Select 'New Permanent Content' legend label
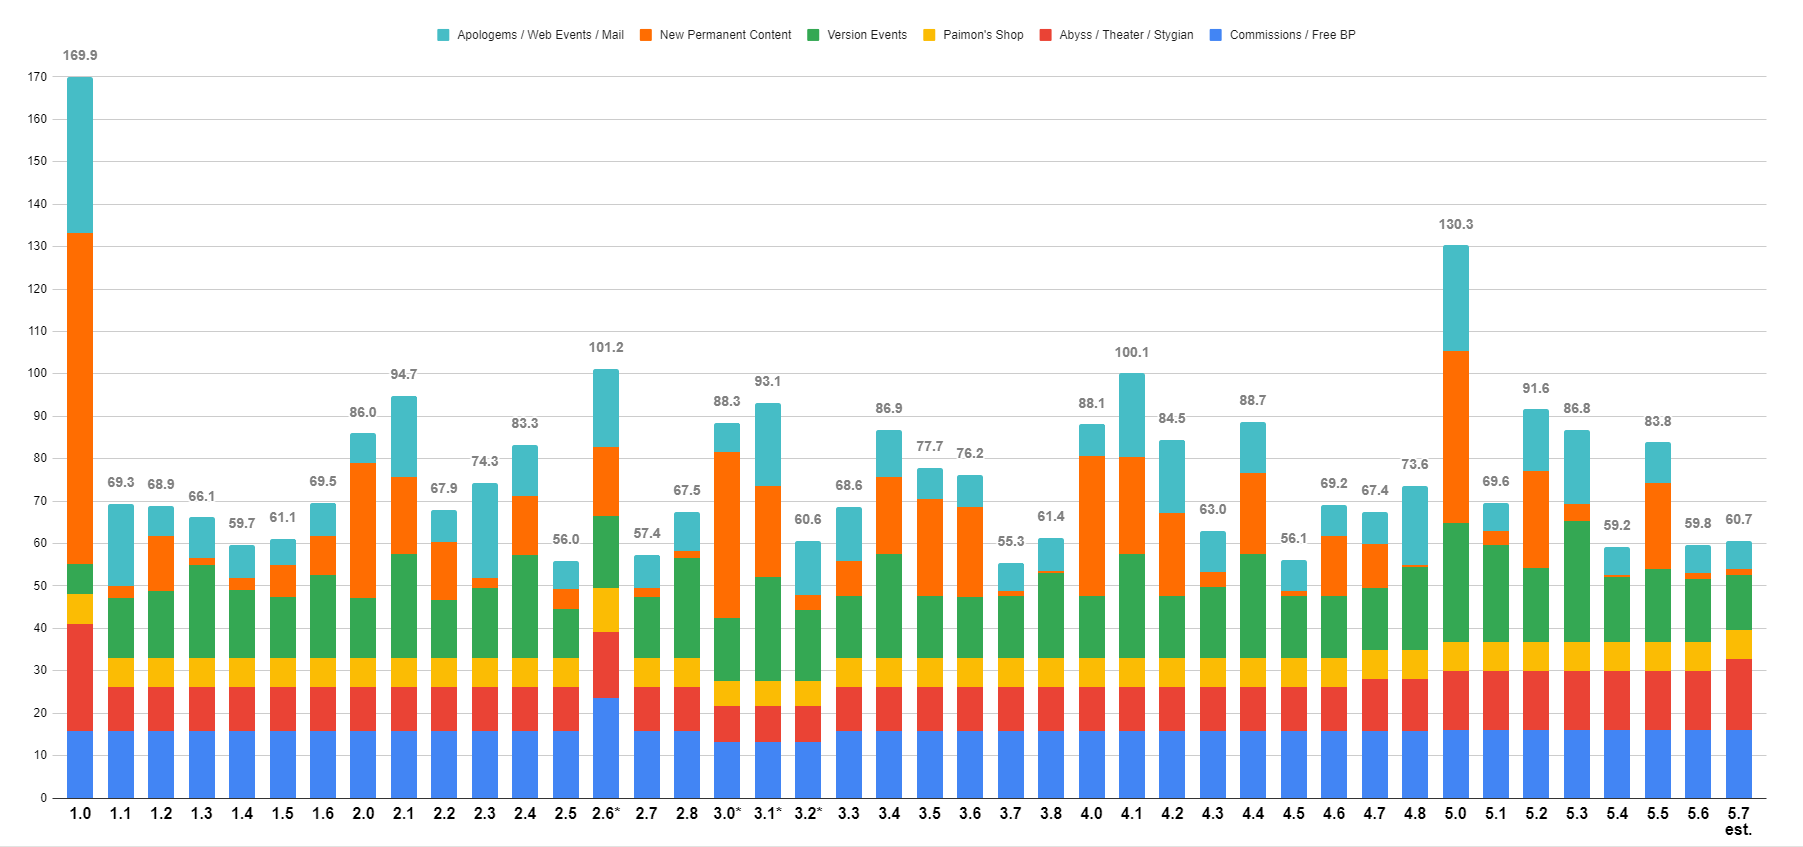Image resolution: width=1803 pixels, height=847 pixels. click(x=725, y=35)
